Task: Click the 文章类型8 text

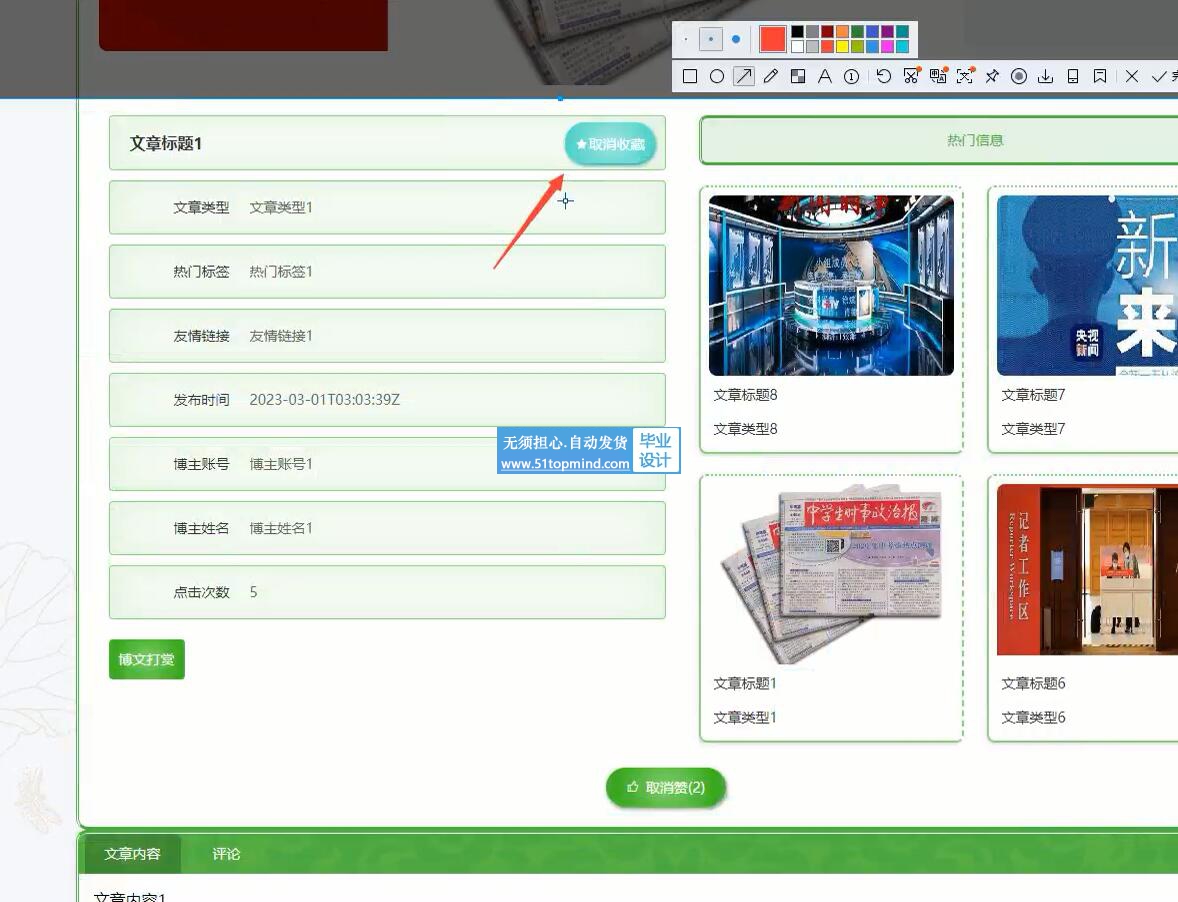Action: tap(745, 429)
